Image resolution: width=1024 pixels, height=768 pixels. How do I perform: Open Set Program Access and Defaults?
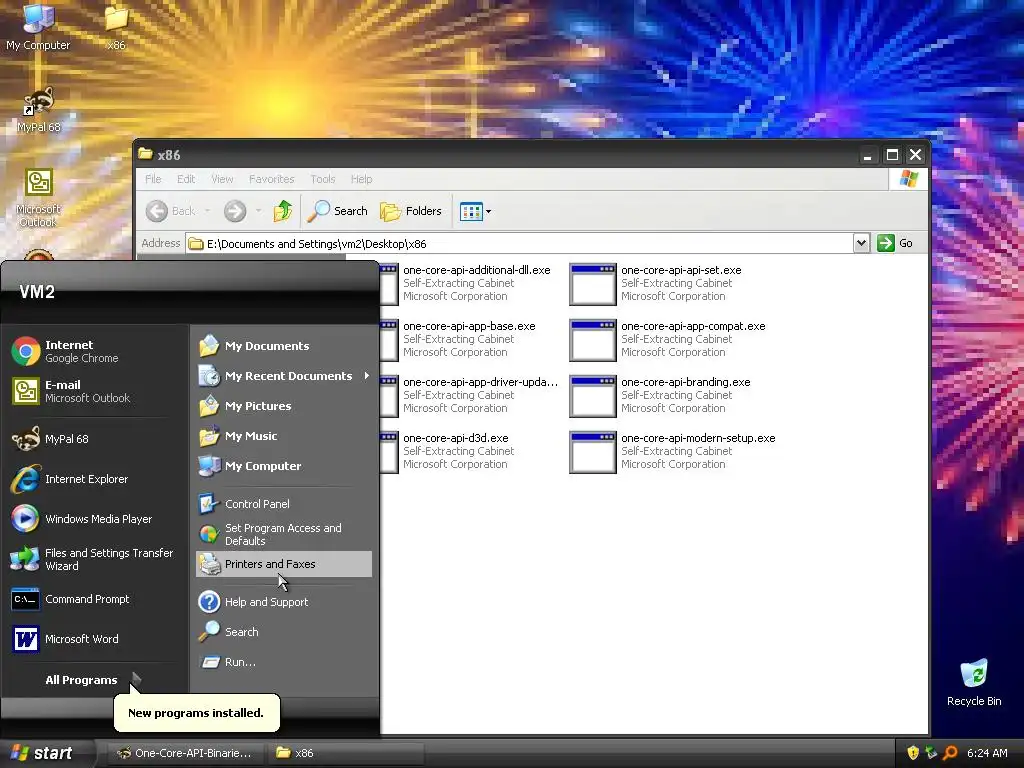[283, 534]
